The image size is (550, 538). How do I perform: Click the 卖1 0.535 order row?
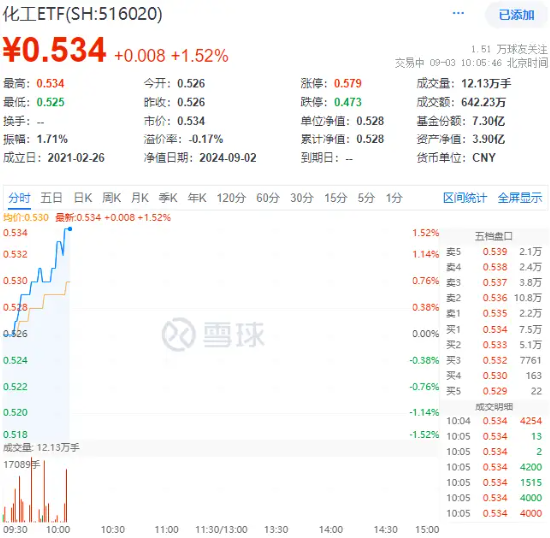[494, 314]
